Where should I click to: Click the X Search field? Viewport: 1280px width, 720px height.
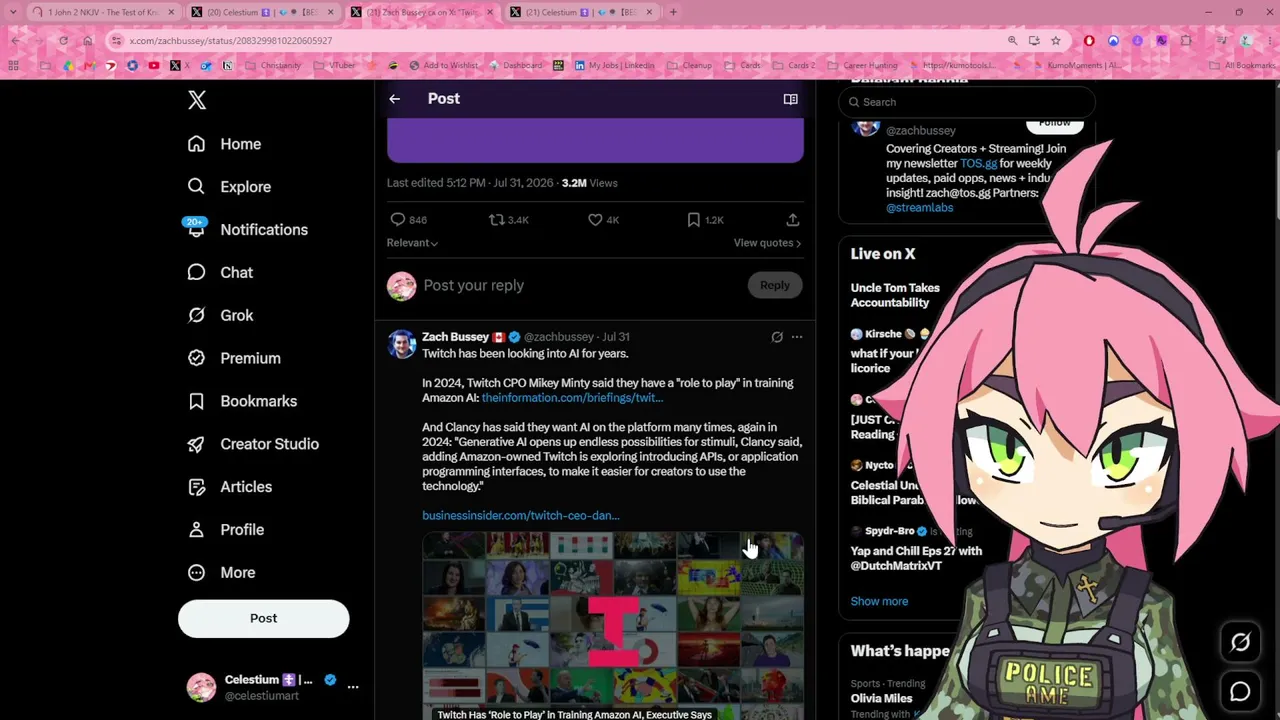pos(967,102)
